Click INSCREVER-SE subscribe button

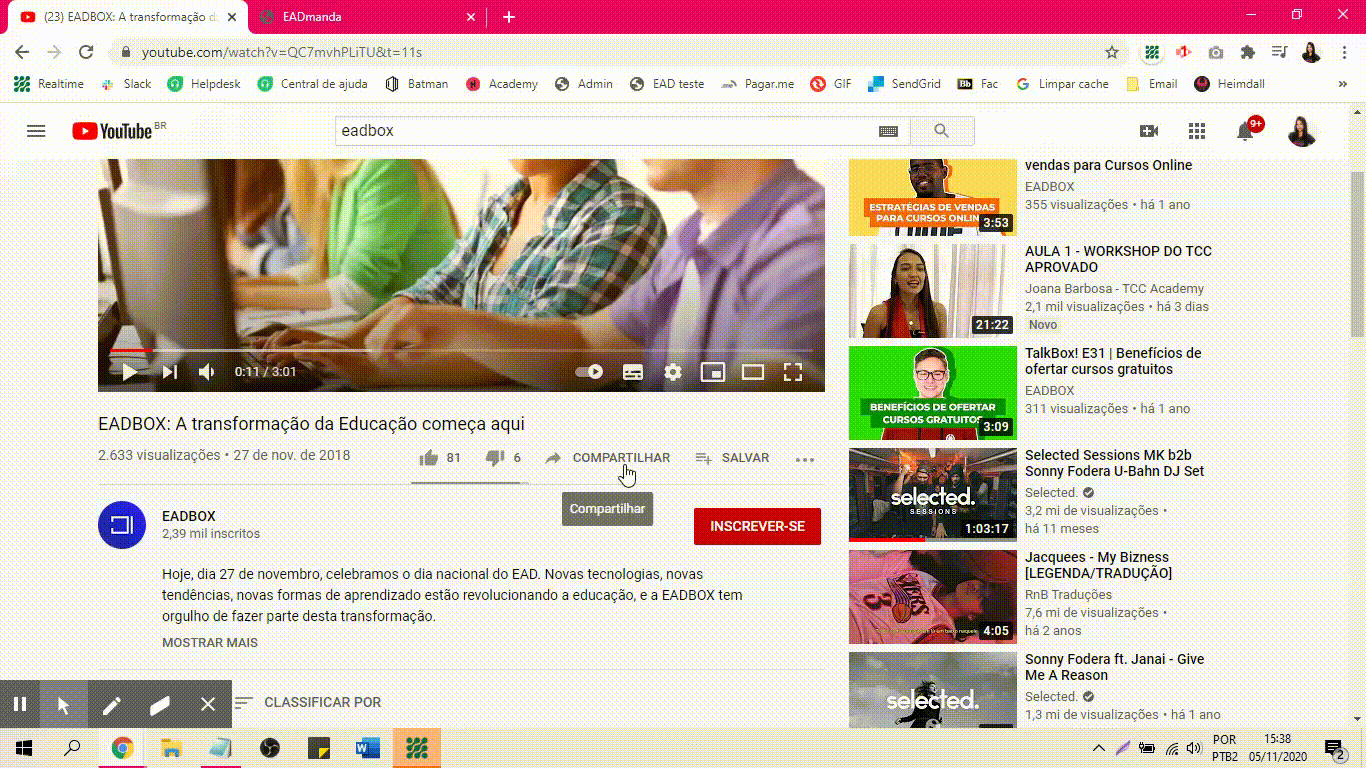[757, 526]
